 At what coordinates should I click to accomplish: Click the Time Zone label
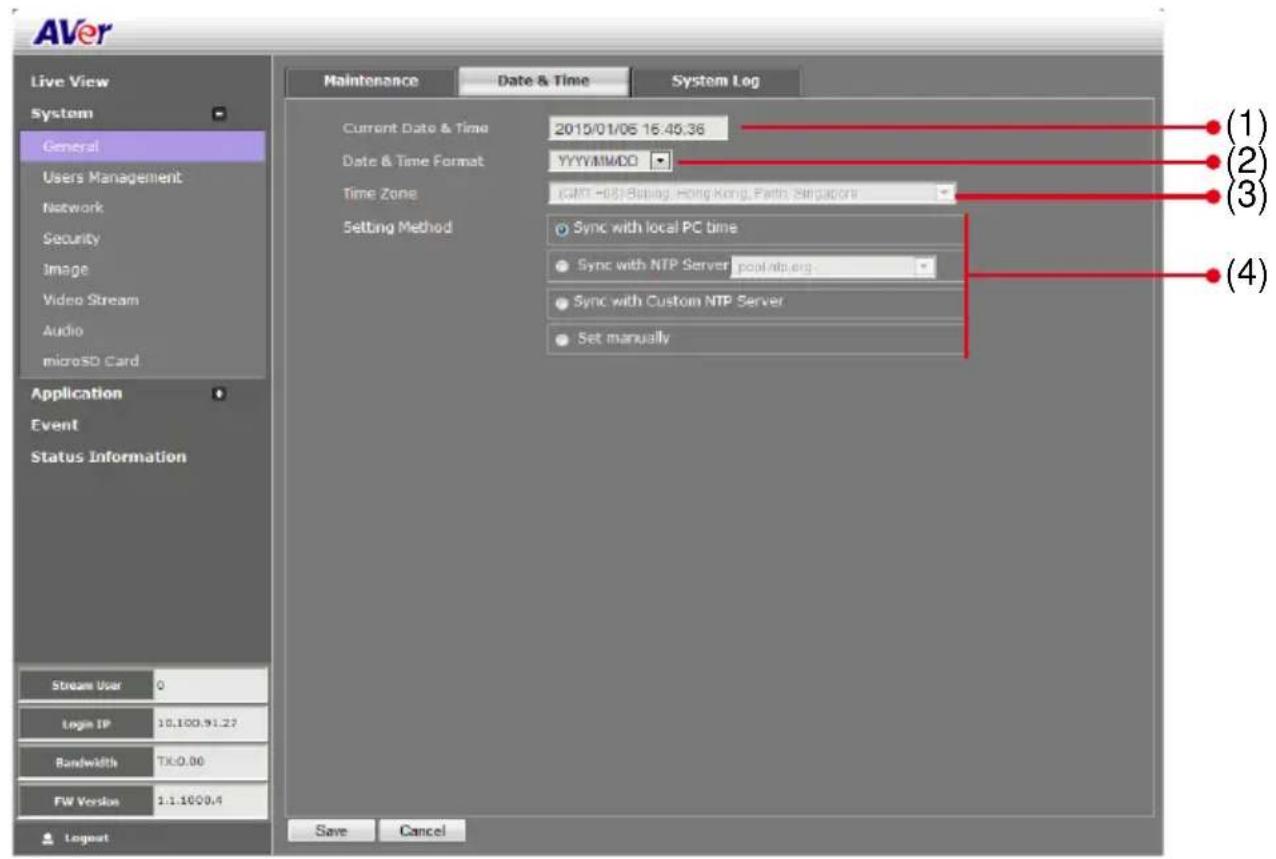pyautogui.click(x=380, y=194)
